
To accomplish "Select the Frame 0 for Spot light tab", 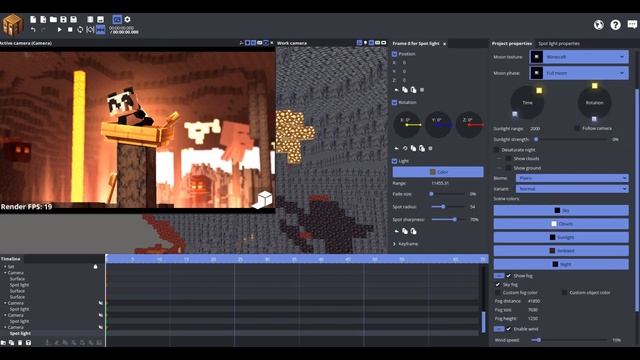I will [x=416, y=43].
